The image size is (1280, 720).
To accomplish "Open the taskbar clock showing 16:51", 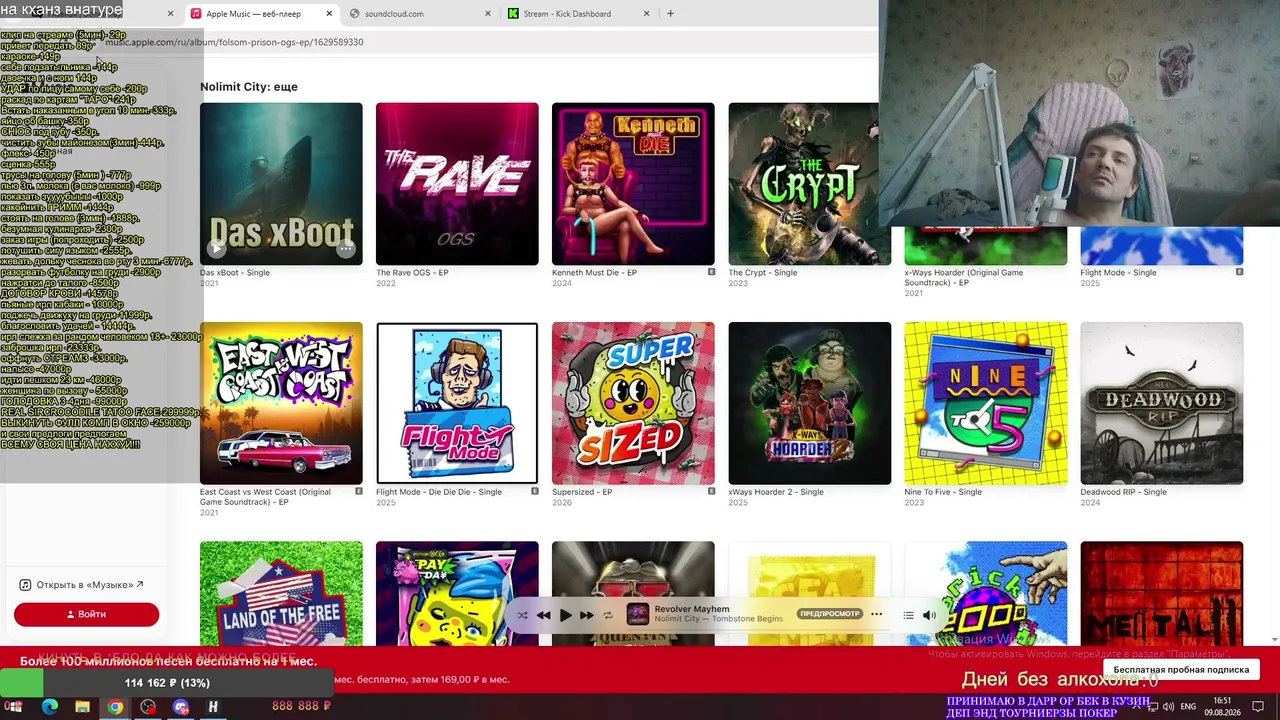I will [x=1223, y=706].
